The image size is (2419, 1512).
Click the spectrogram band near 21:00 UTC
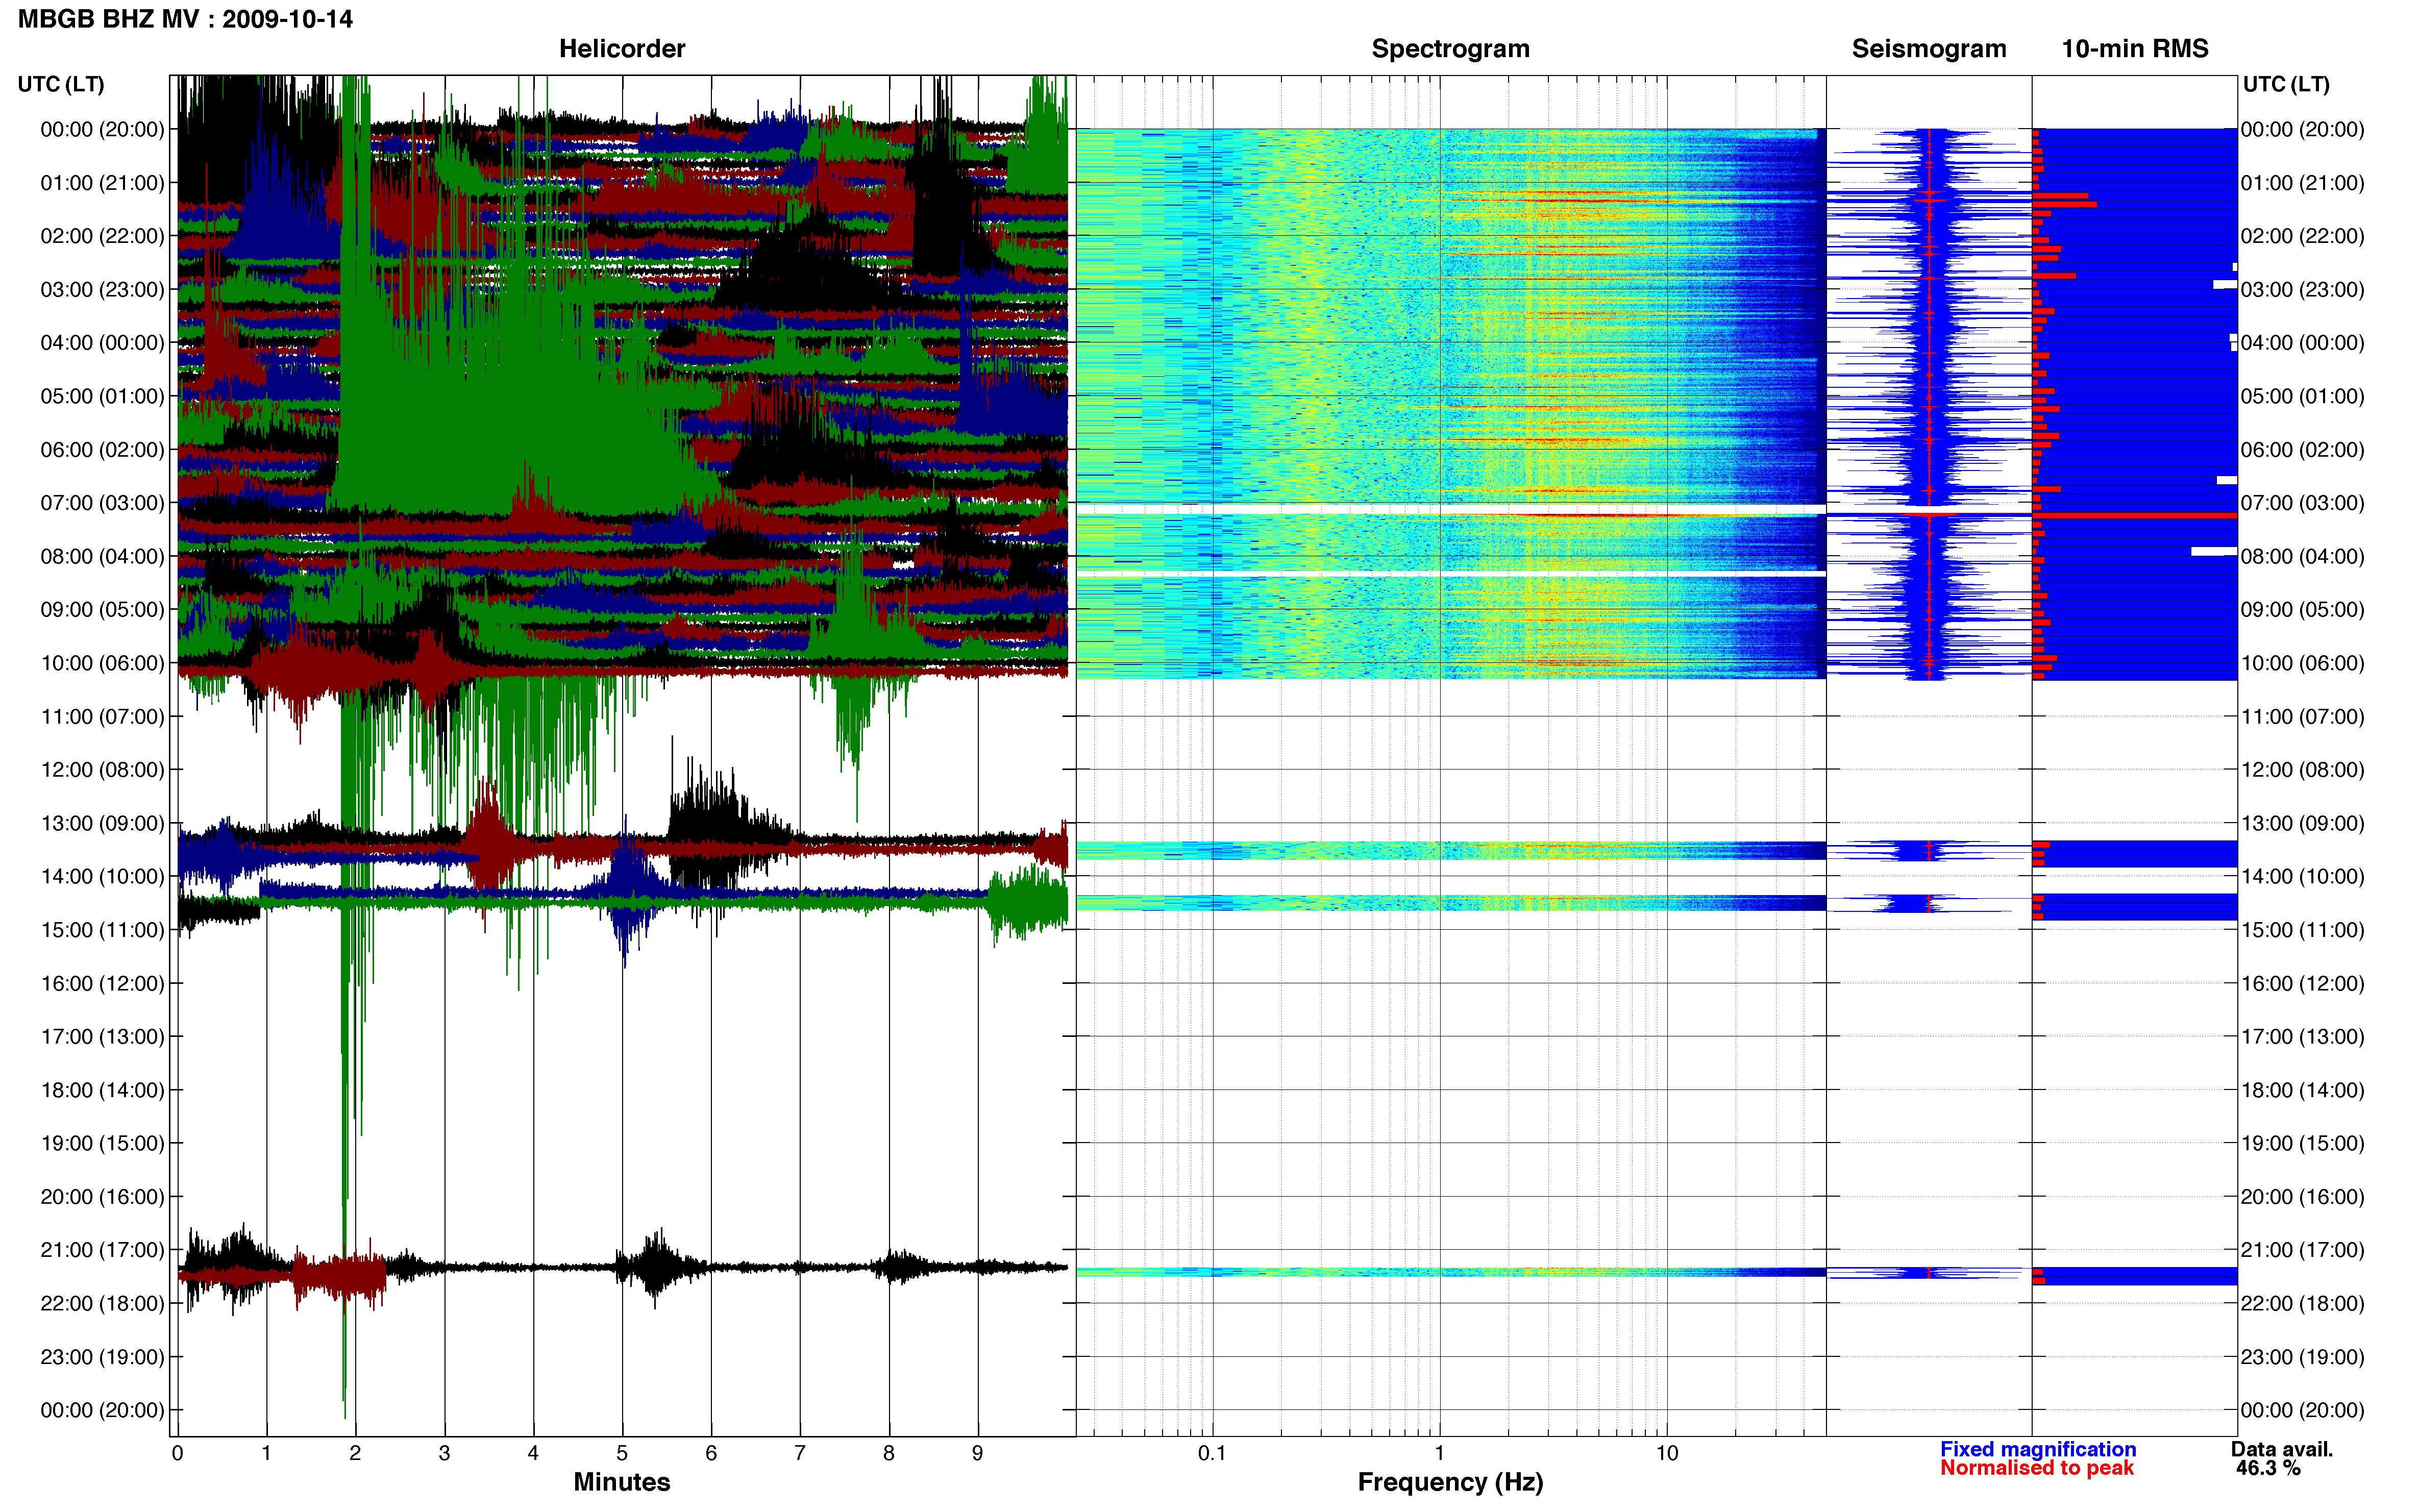(x=1451, y=1272)
